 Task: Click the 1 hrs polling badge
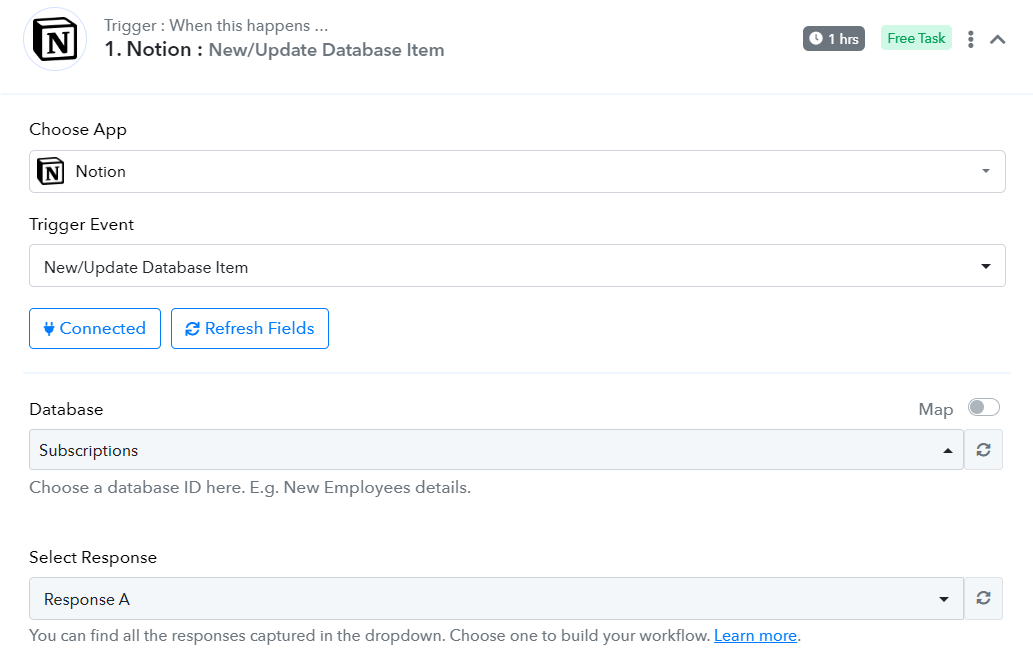tap(833, 39)
